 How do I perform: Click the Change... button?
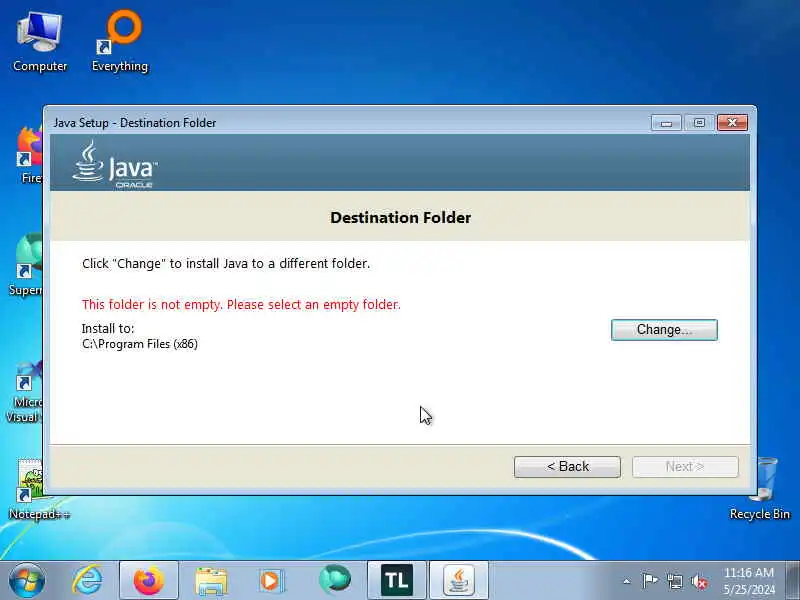[x=664, y=330]
